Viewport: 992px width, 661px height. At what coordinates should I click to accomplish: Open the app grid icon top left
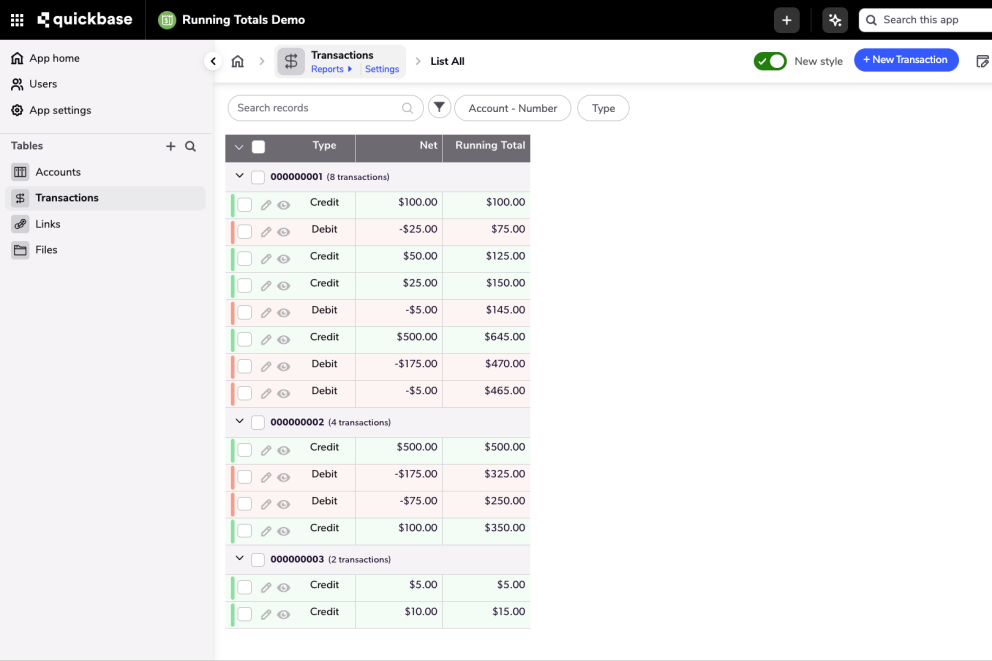[16, 19]
